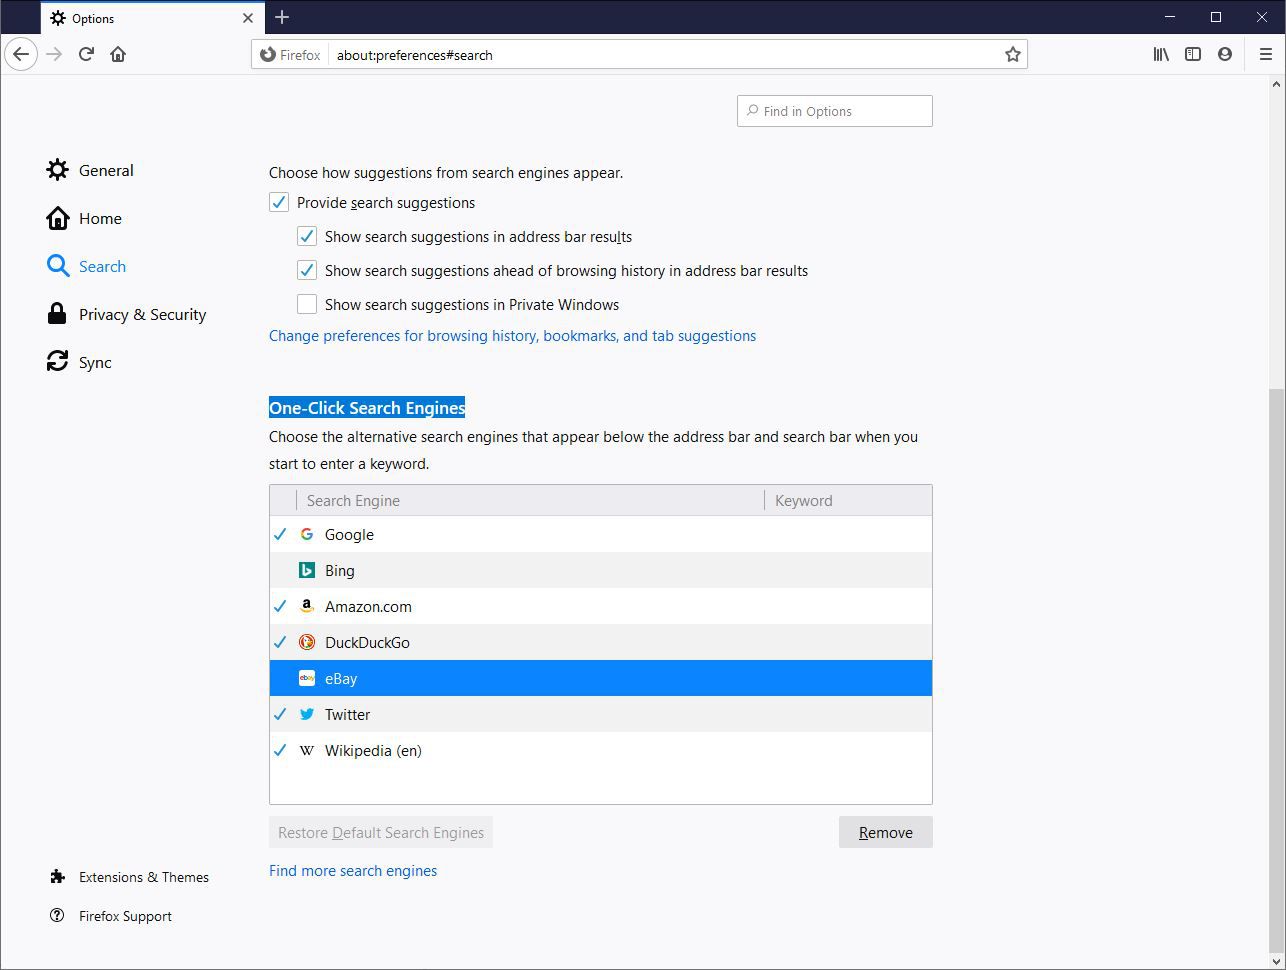
Task: Click the Sync arrows icon
Action: (x=58, y=362)
